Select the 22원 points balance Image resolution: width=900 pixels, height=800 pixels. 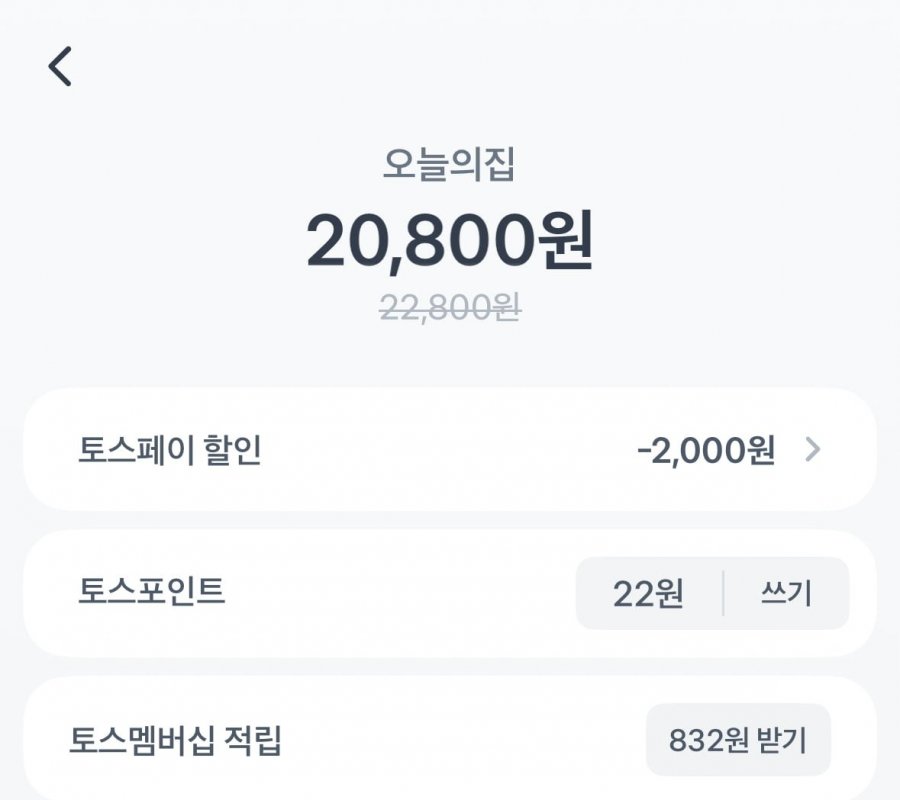(649, 594)
